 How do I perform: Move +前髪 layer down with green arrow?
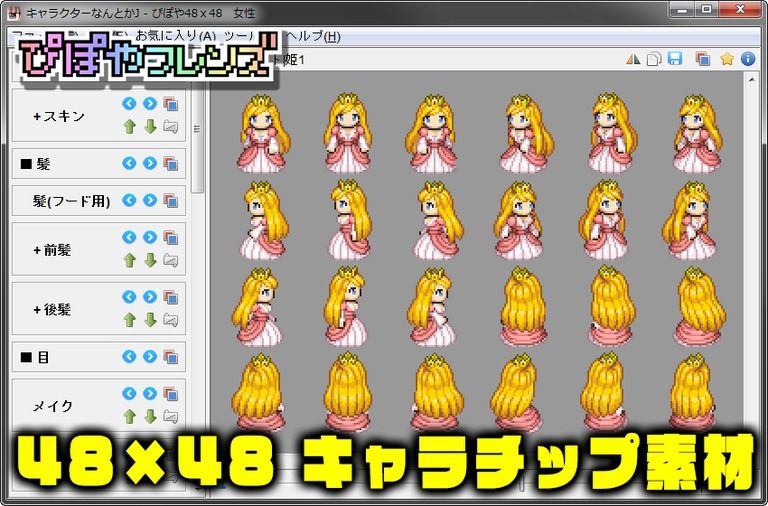pyautogui.click(x=150, y=260)
